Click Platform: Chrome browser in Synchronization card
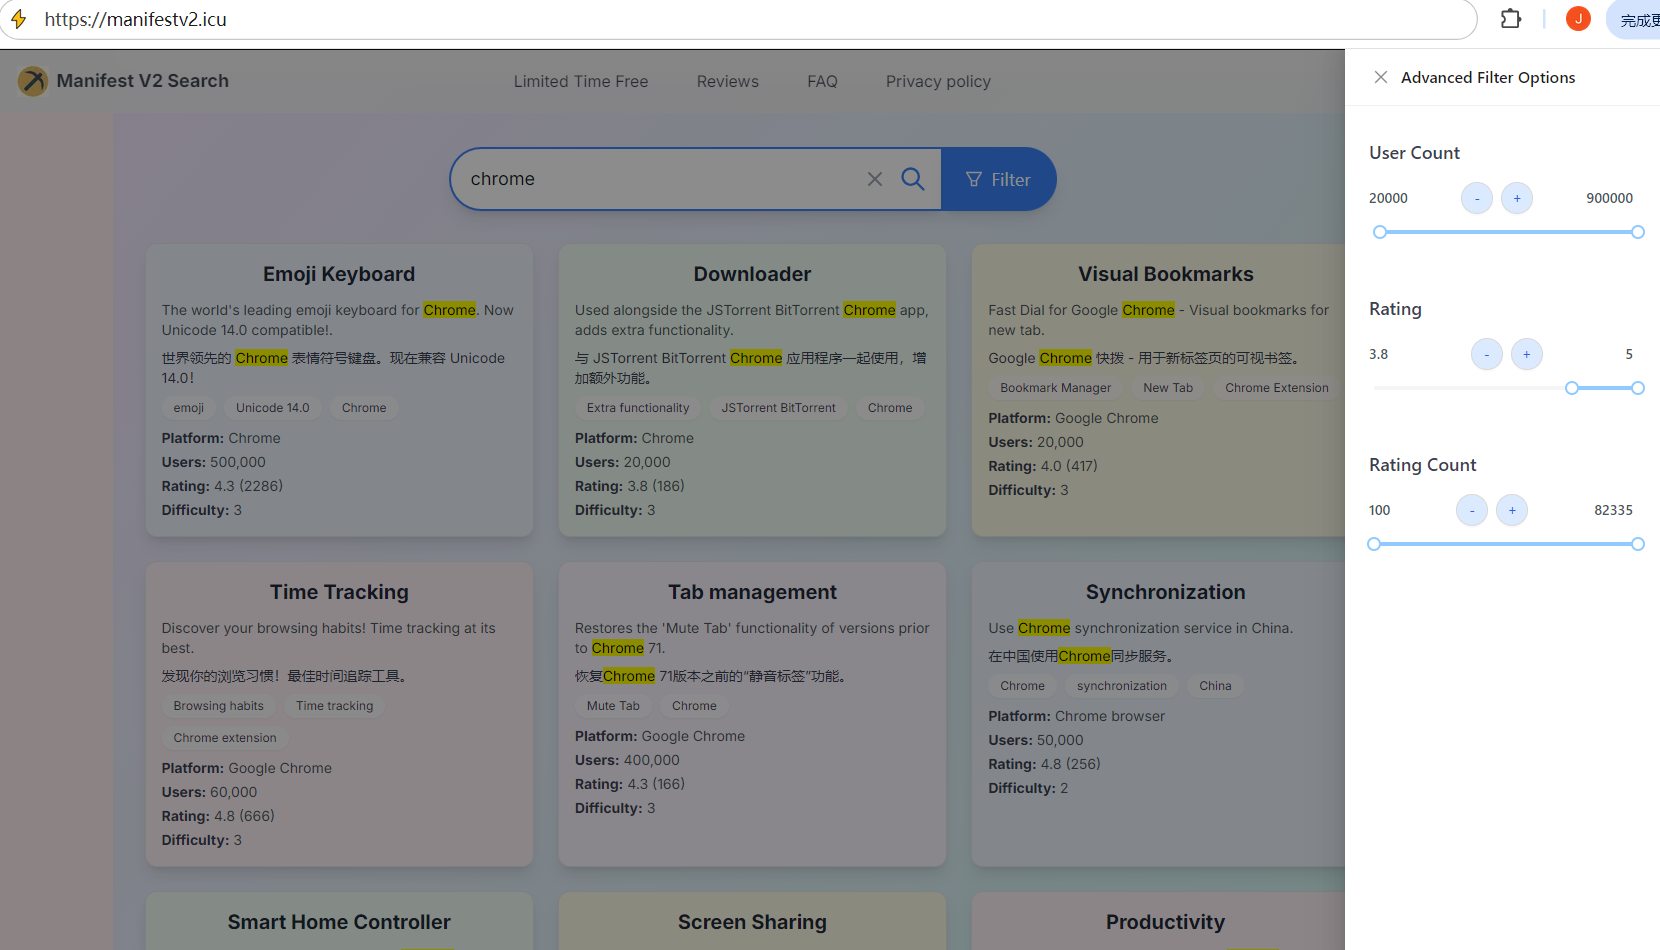Screen dimensions: 1660x950 pos(1077,716)
